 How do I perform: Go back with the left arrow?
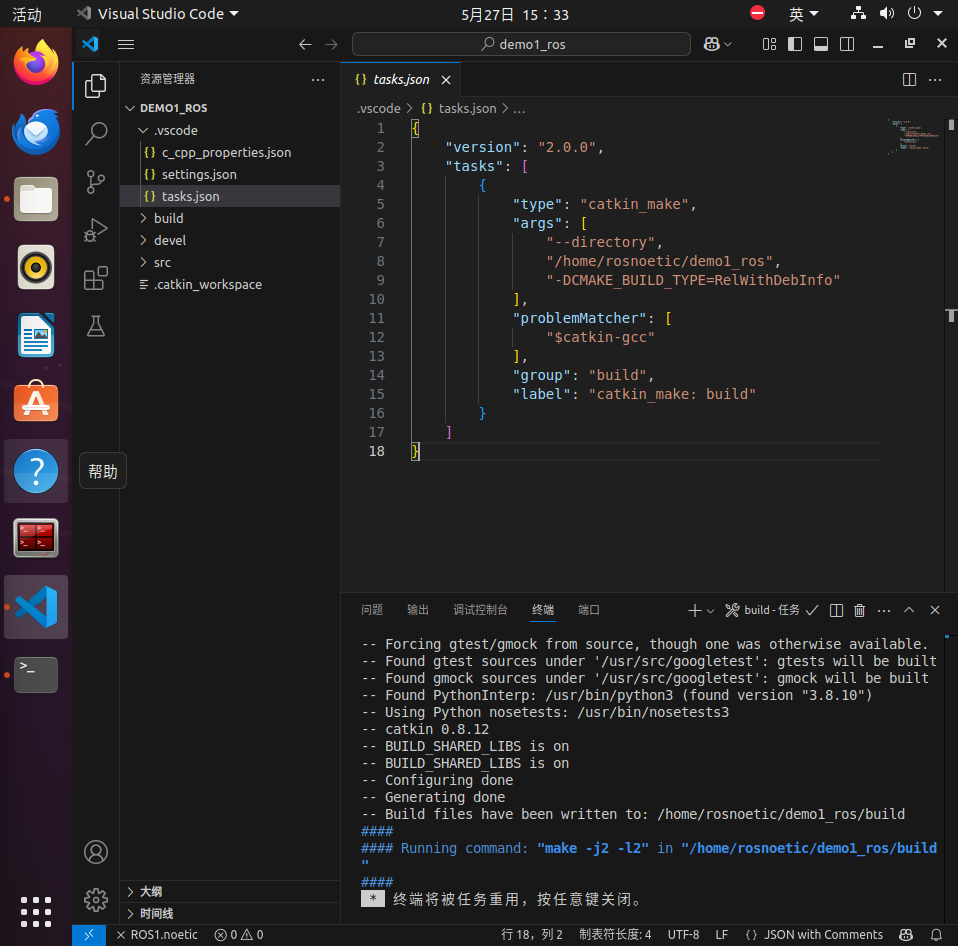(x=305, y=45)
